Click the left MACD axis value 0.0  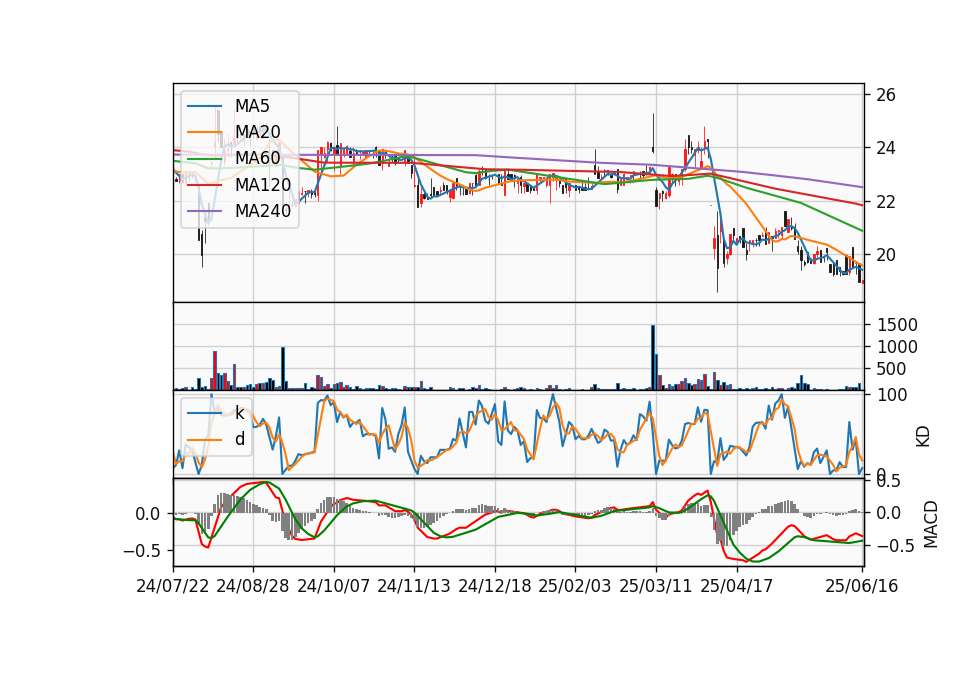(148, 514)
